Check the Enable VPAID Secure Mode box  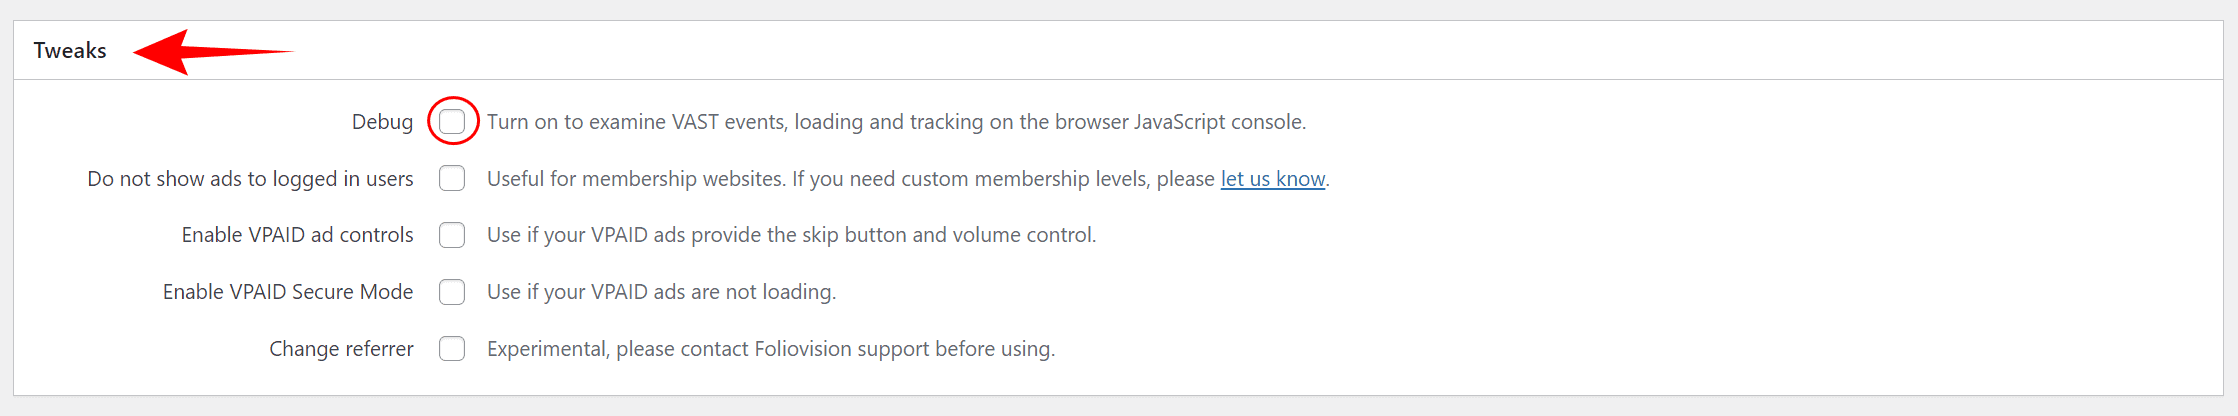(452, 292)
